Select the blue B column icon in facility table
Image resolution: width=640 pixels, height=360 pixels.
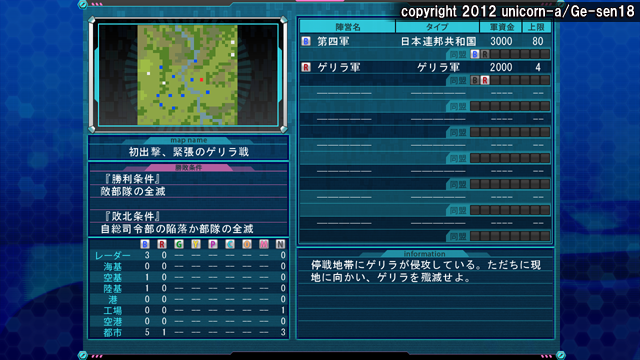[145, 244]
